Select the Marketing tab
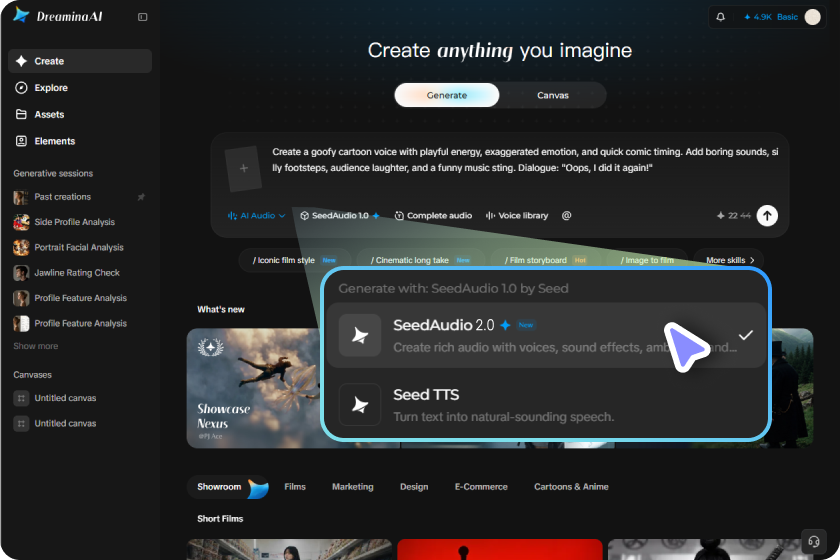Image resolution: width=840 pixels, height=560 pixels. 352,487
